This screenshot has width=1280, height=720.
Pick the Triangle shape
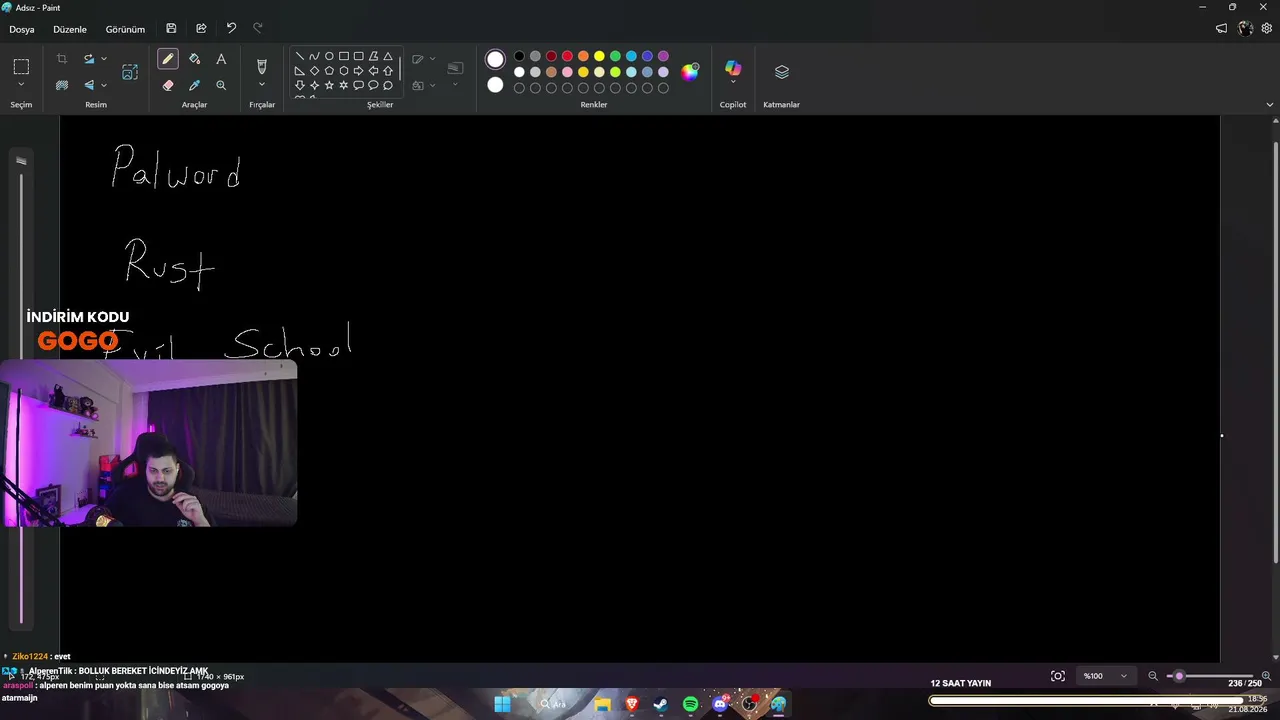(x=388, y=56)
